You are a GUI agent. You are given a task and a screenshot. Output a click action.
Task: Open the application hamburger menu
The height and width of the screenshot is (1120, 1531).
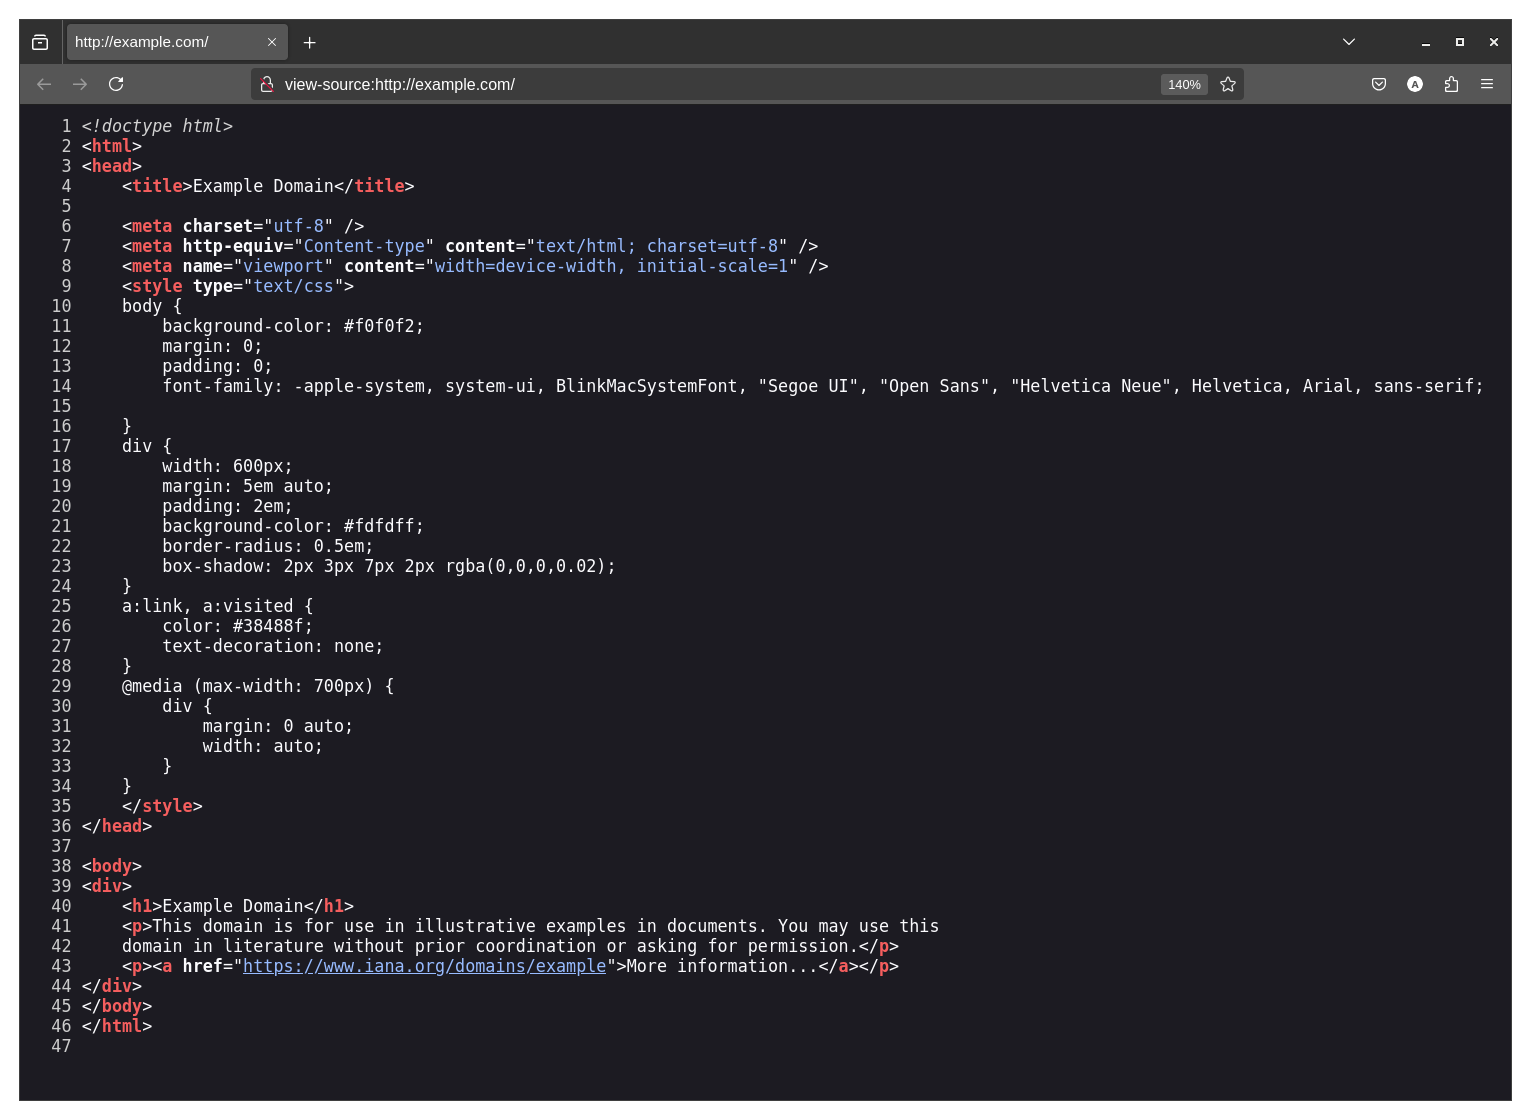point(1487,84)
